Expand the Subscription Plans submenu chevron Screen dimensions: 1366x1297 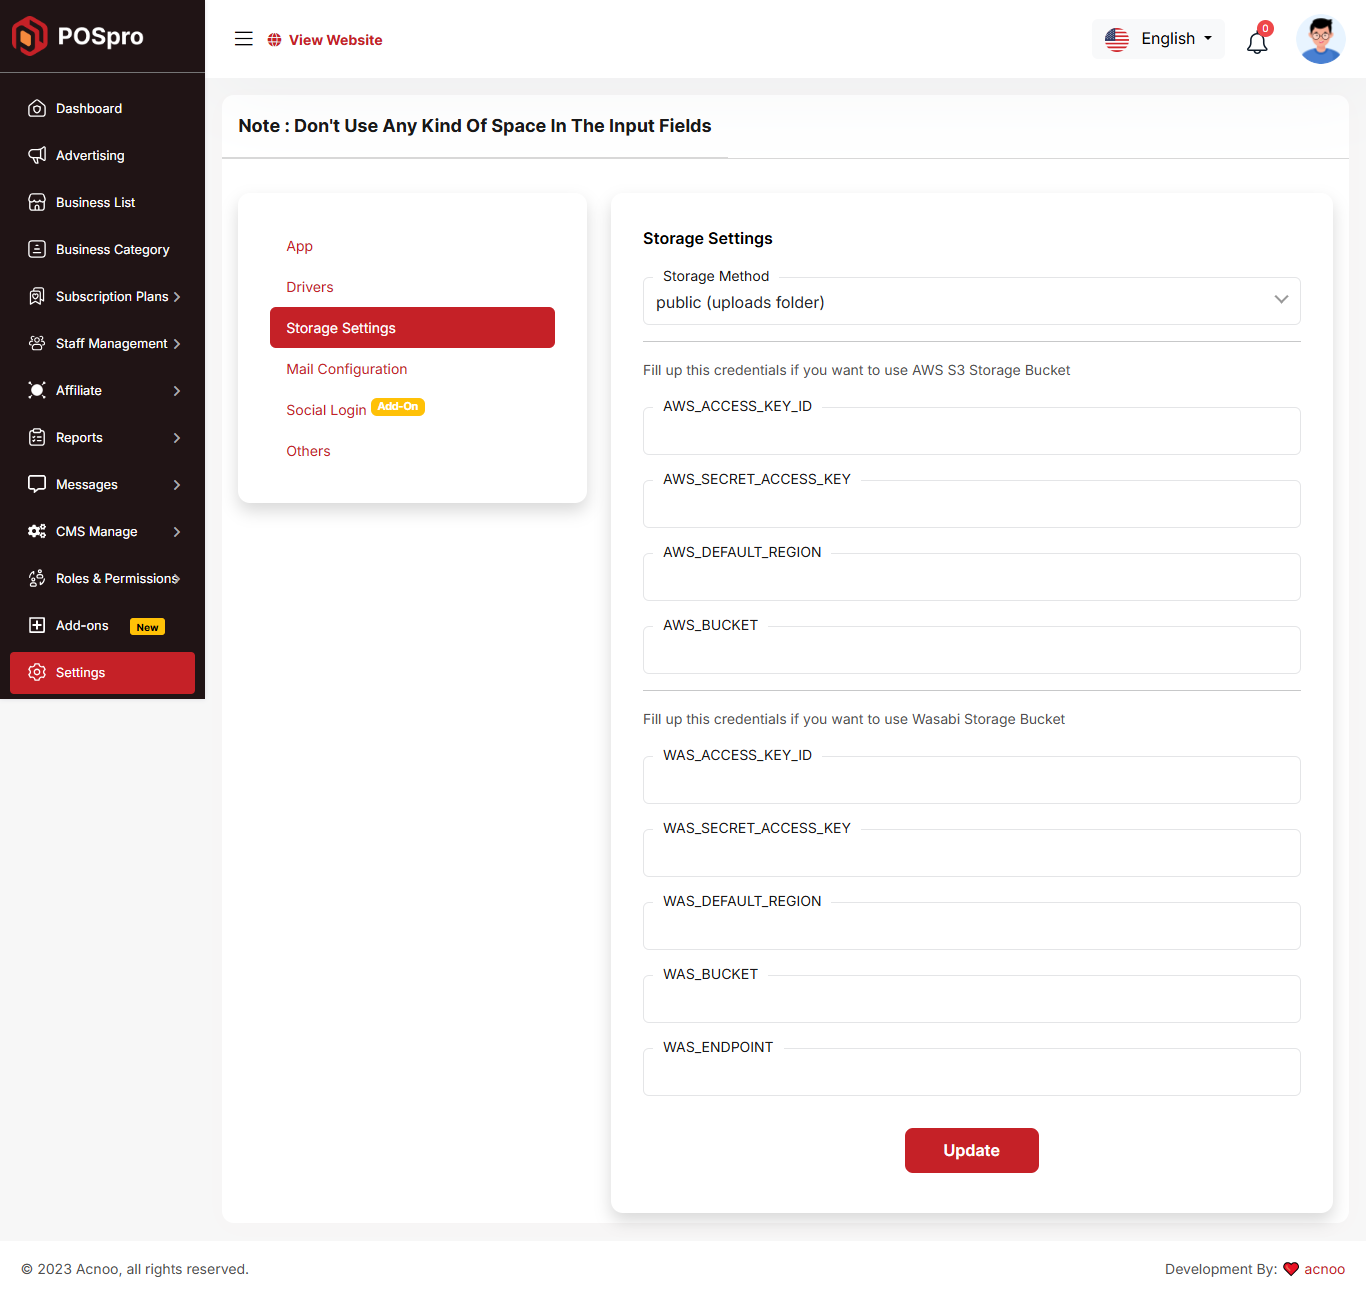point(177,297)
